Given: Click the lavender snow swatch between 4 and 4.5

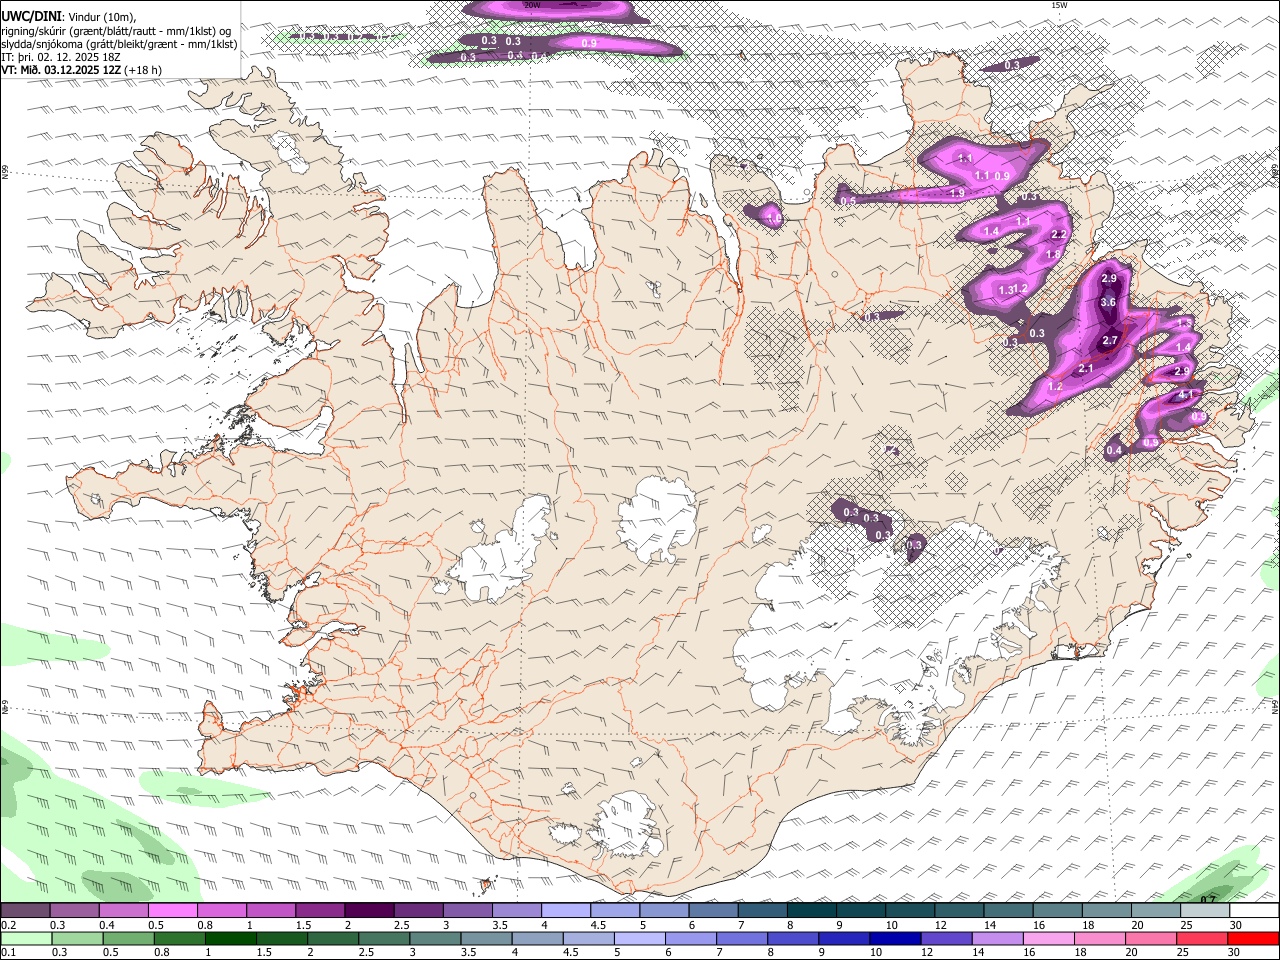Looking at the screenshot, I should (x=565, y=911).
